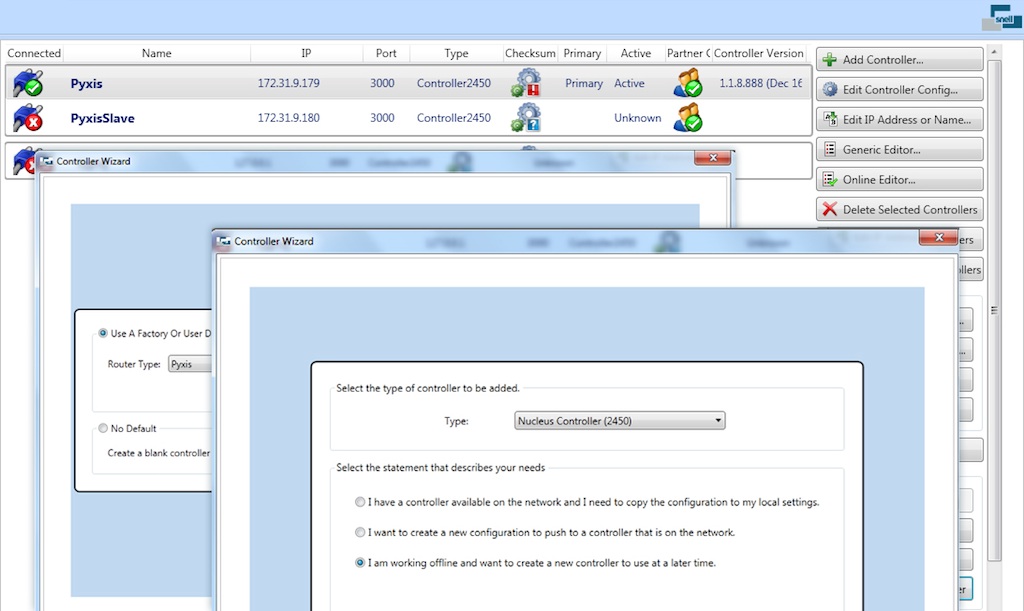Click IP address 172.31.9.179

click(289, 83)
